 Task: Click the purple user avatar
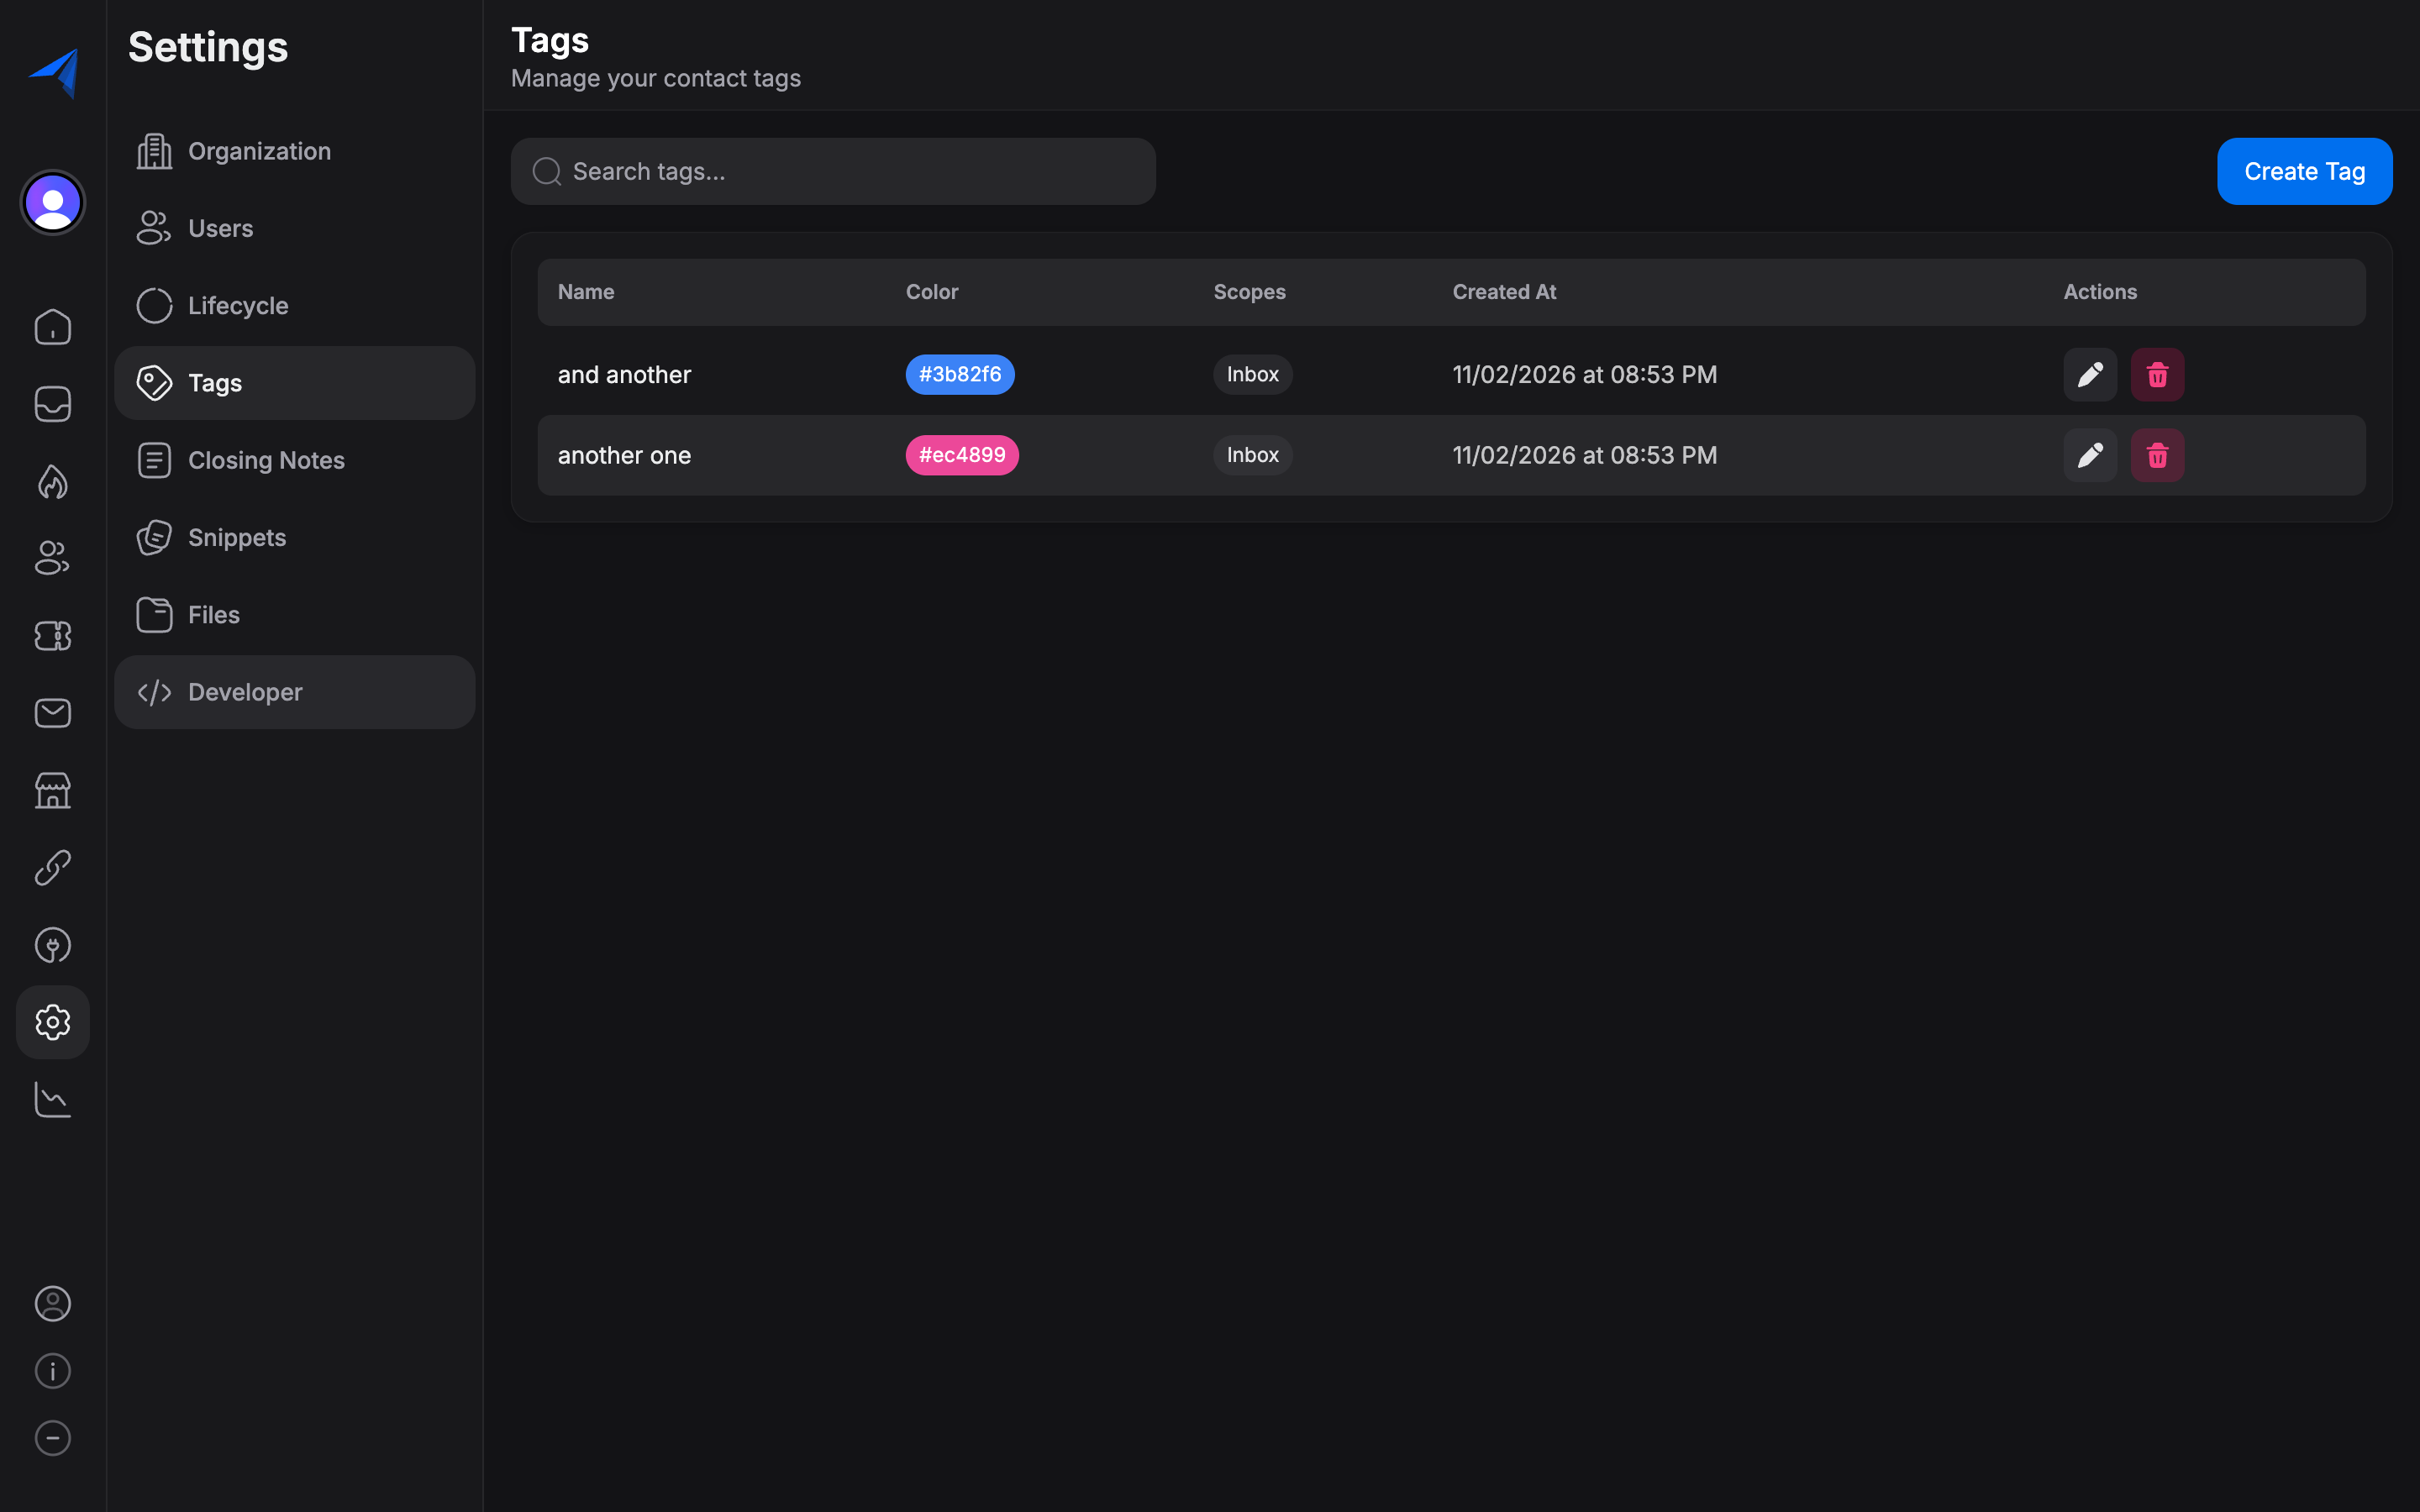53,202
